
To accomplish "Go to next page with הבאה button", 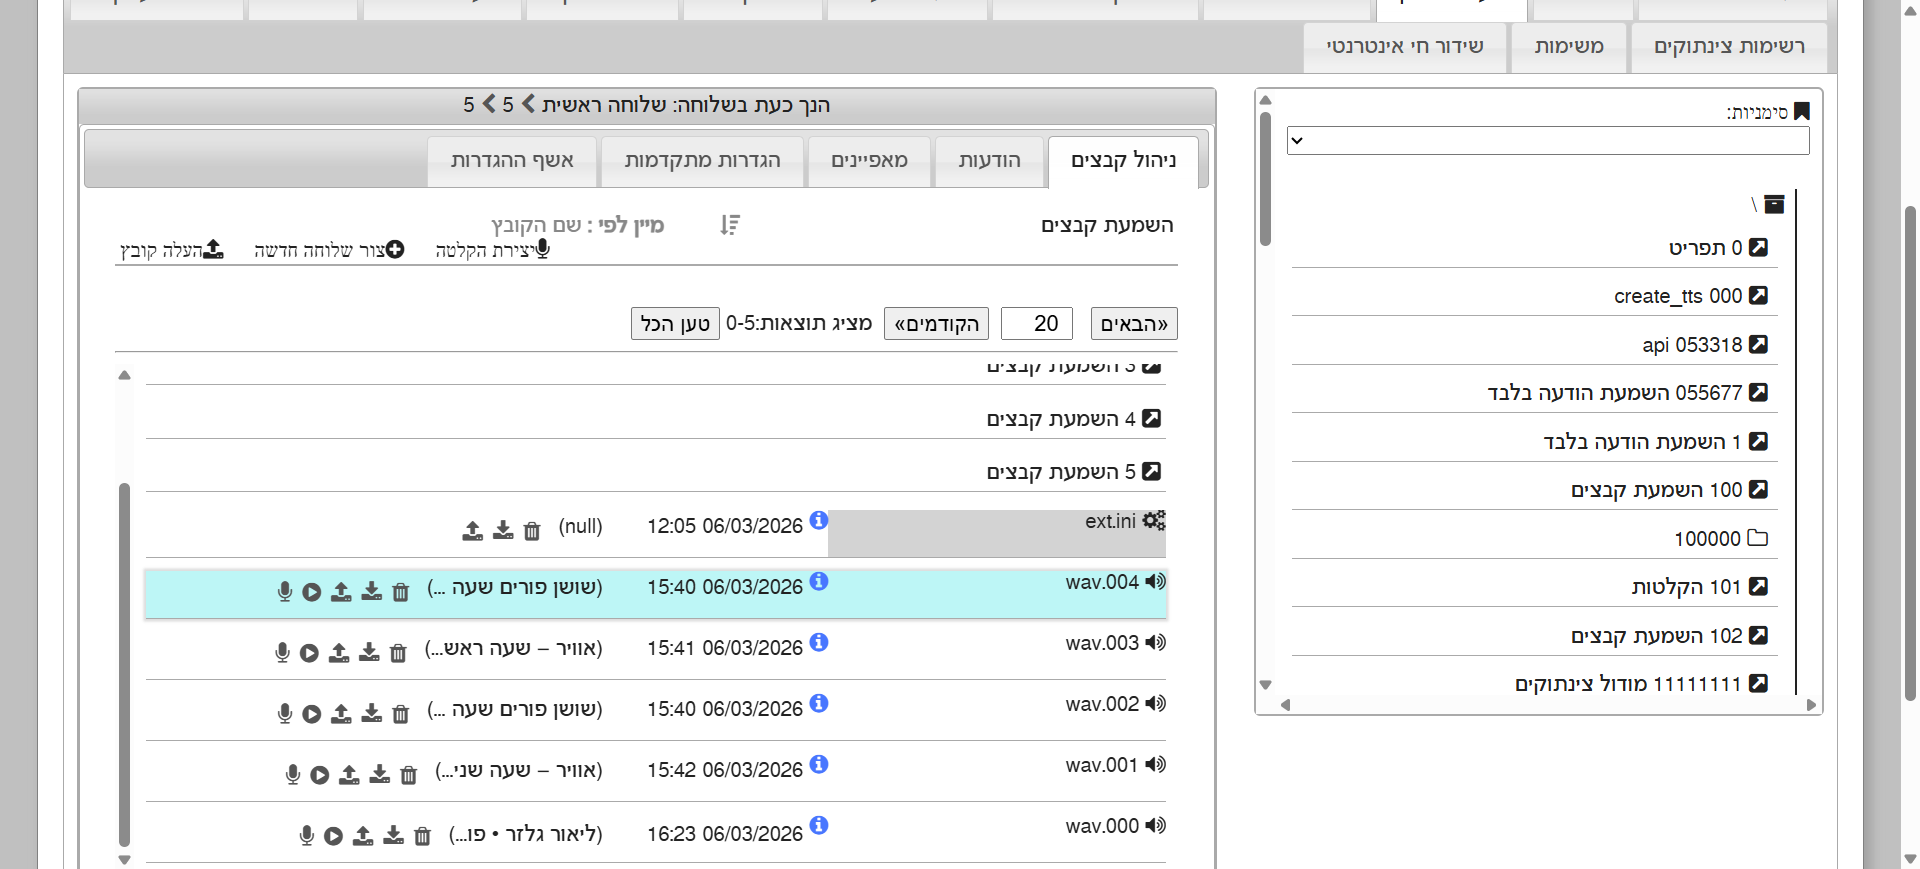I will click(1133, 324).
